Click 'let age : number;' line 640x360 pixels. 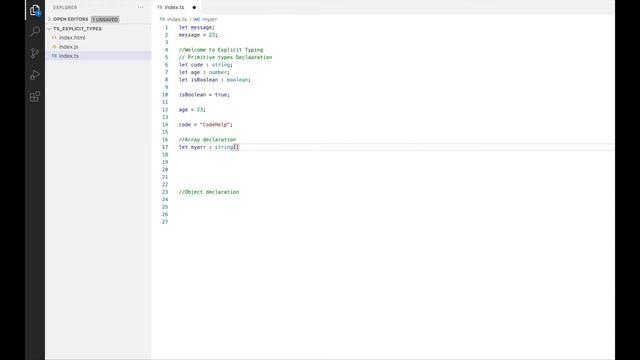click(204, 72)
